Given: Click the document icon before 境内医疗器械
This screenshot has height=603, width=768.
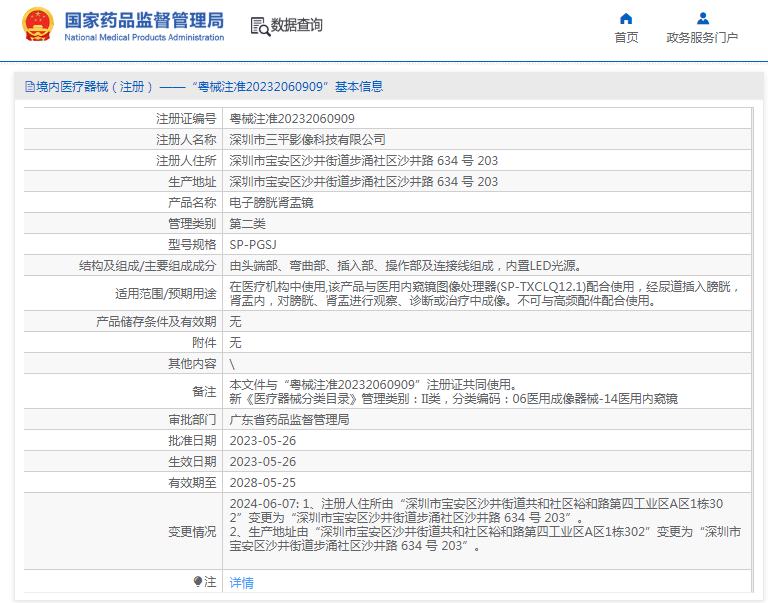Looking at the screenshot, I should (x=30, y=87).
